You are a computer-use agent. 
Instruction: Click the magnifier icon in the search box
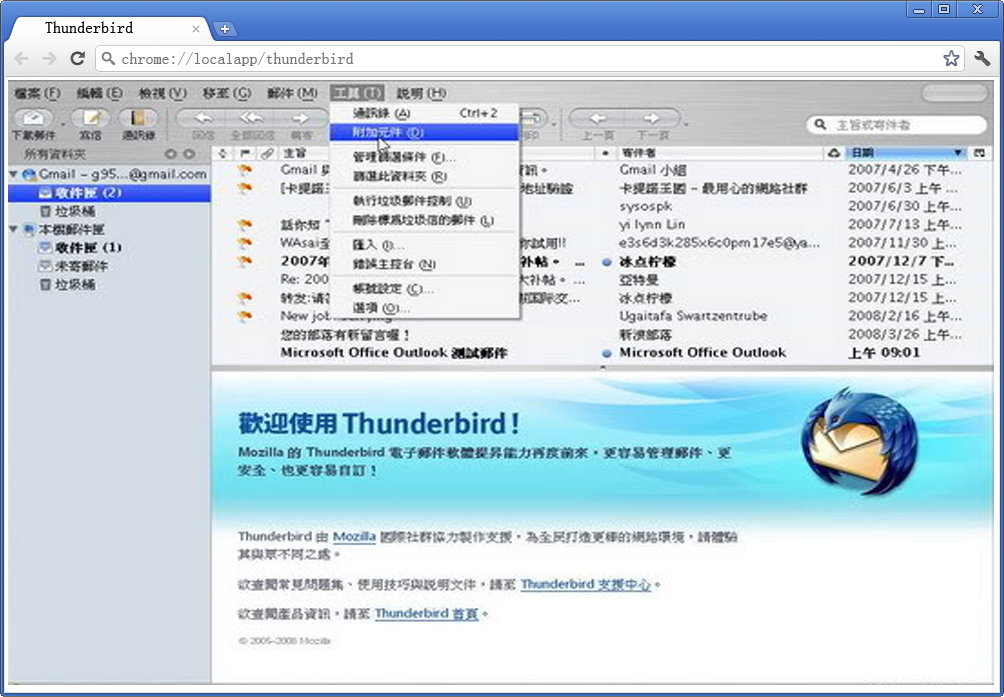pyautogui.click(x=820, y=124)
